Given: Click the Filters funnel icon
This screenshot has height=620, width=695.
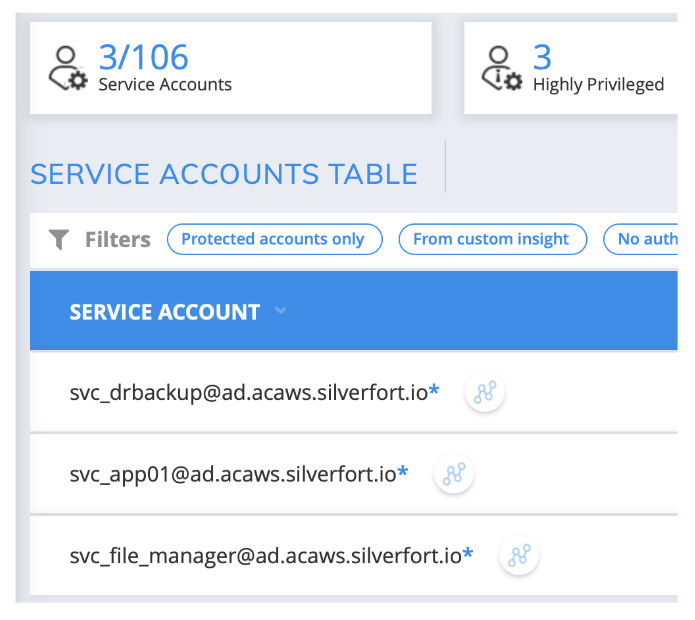Looking at the screenshot, I should point(60,239).
